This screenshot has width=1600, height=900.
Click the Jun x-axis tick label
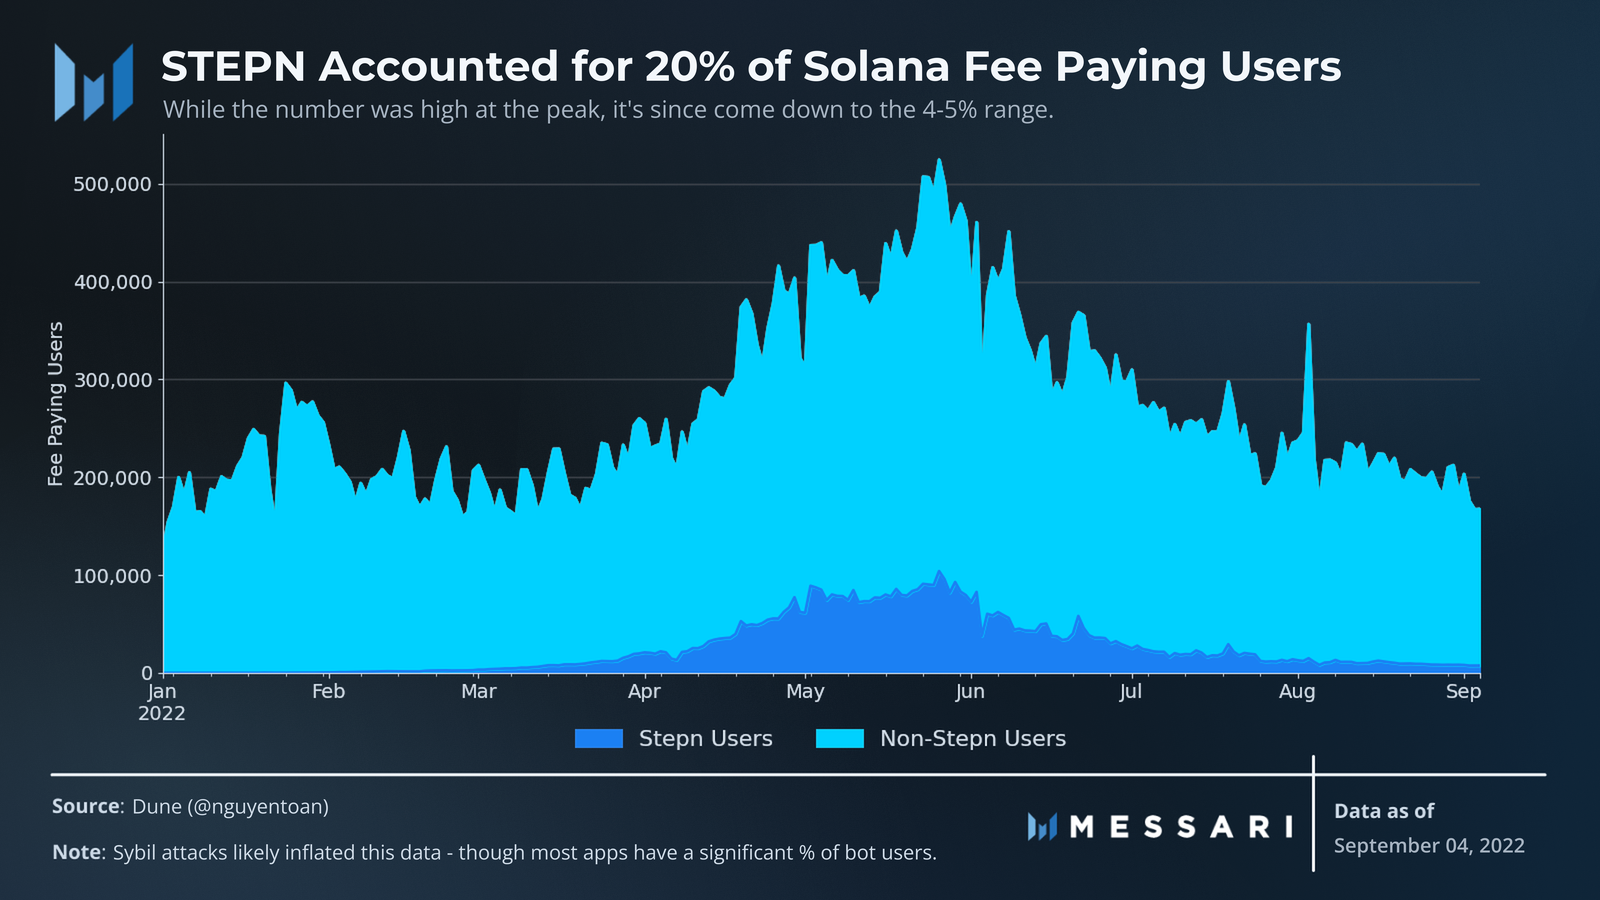point(970,692)
